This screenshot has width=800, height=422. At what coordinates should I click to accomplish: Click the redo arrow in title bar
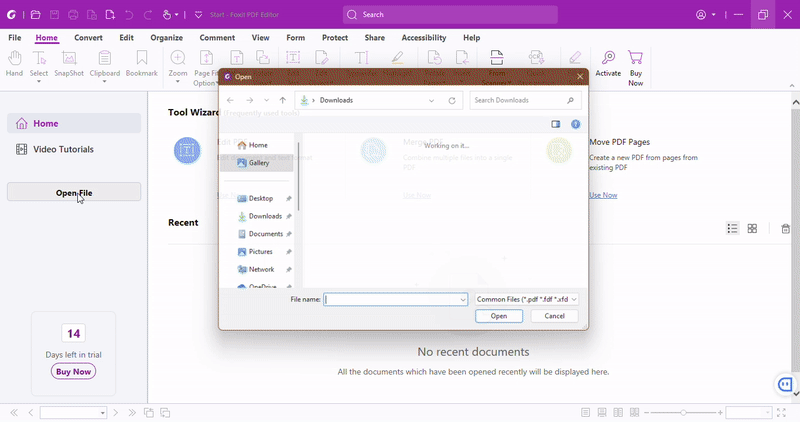(x=148, y=15)
